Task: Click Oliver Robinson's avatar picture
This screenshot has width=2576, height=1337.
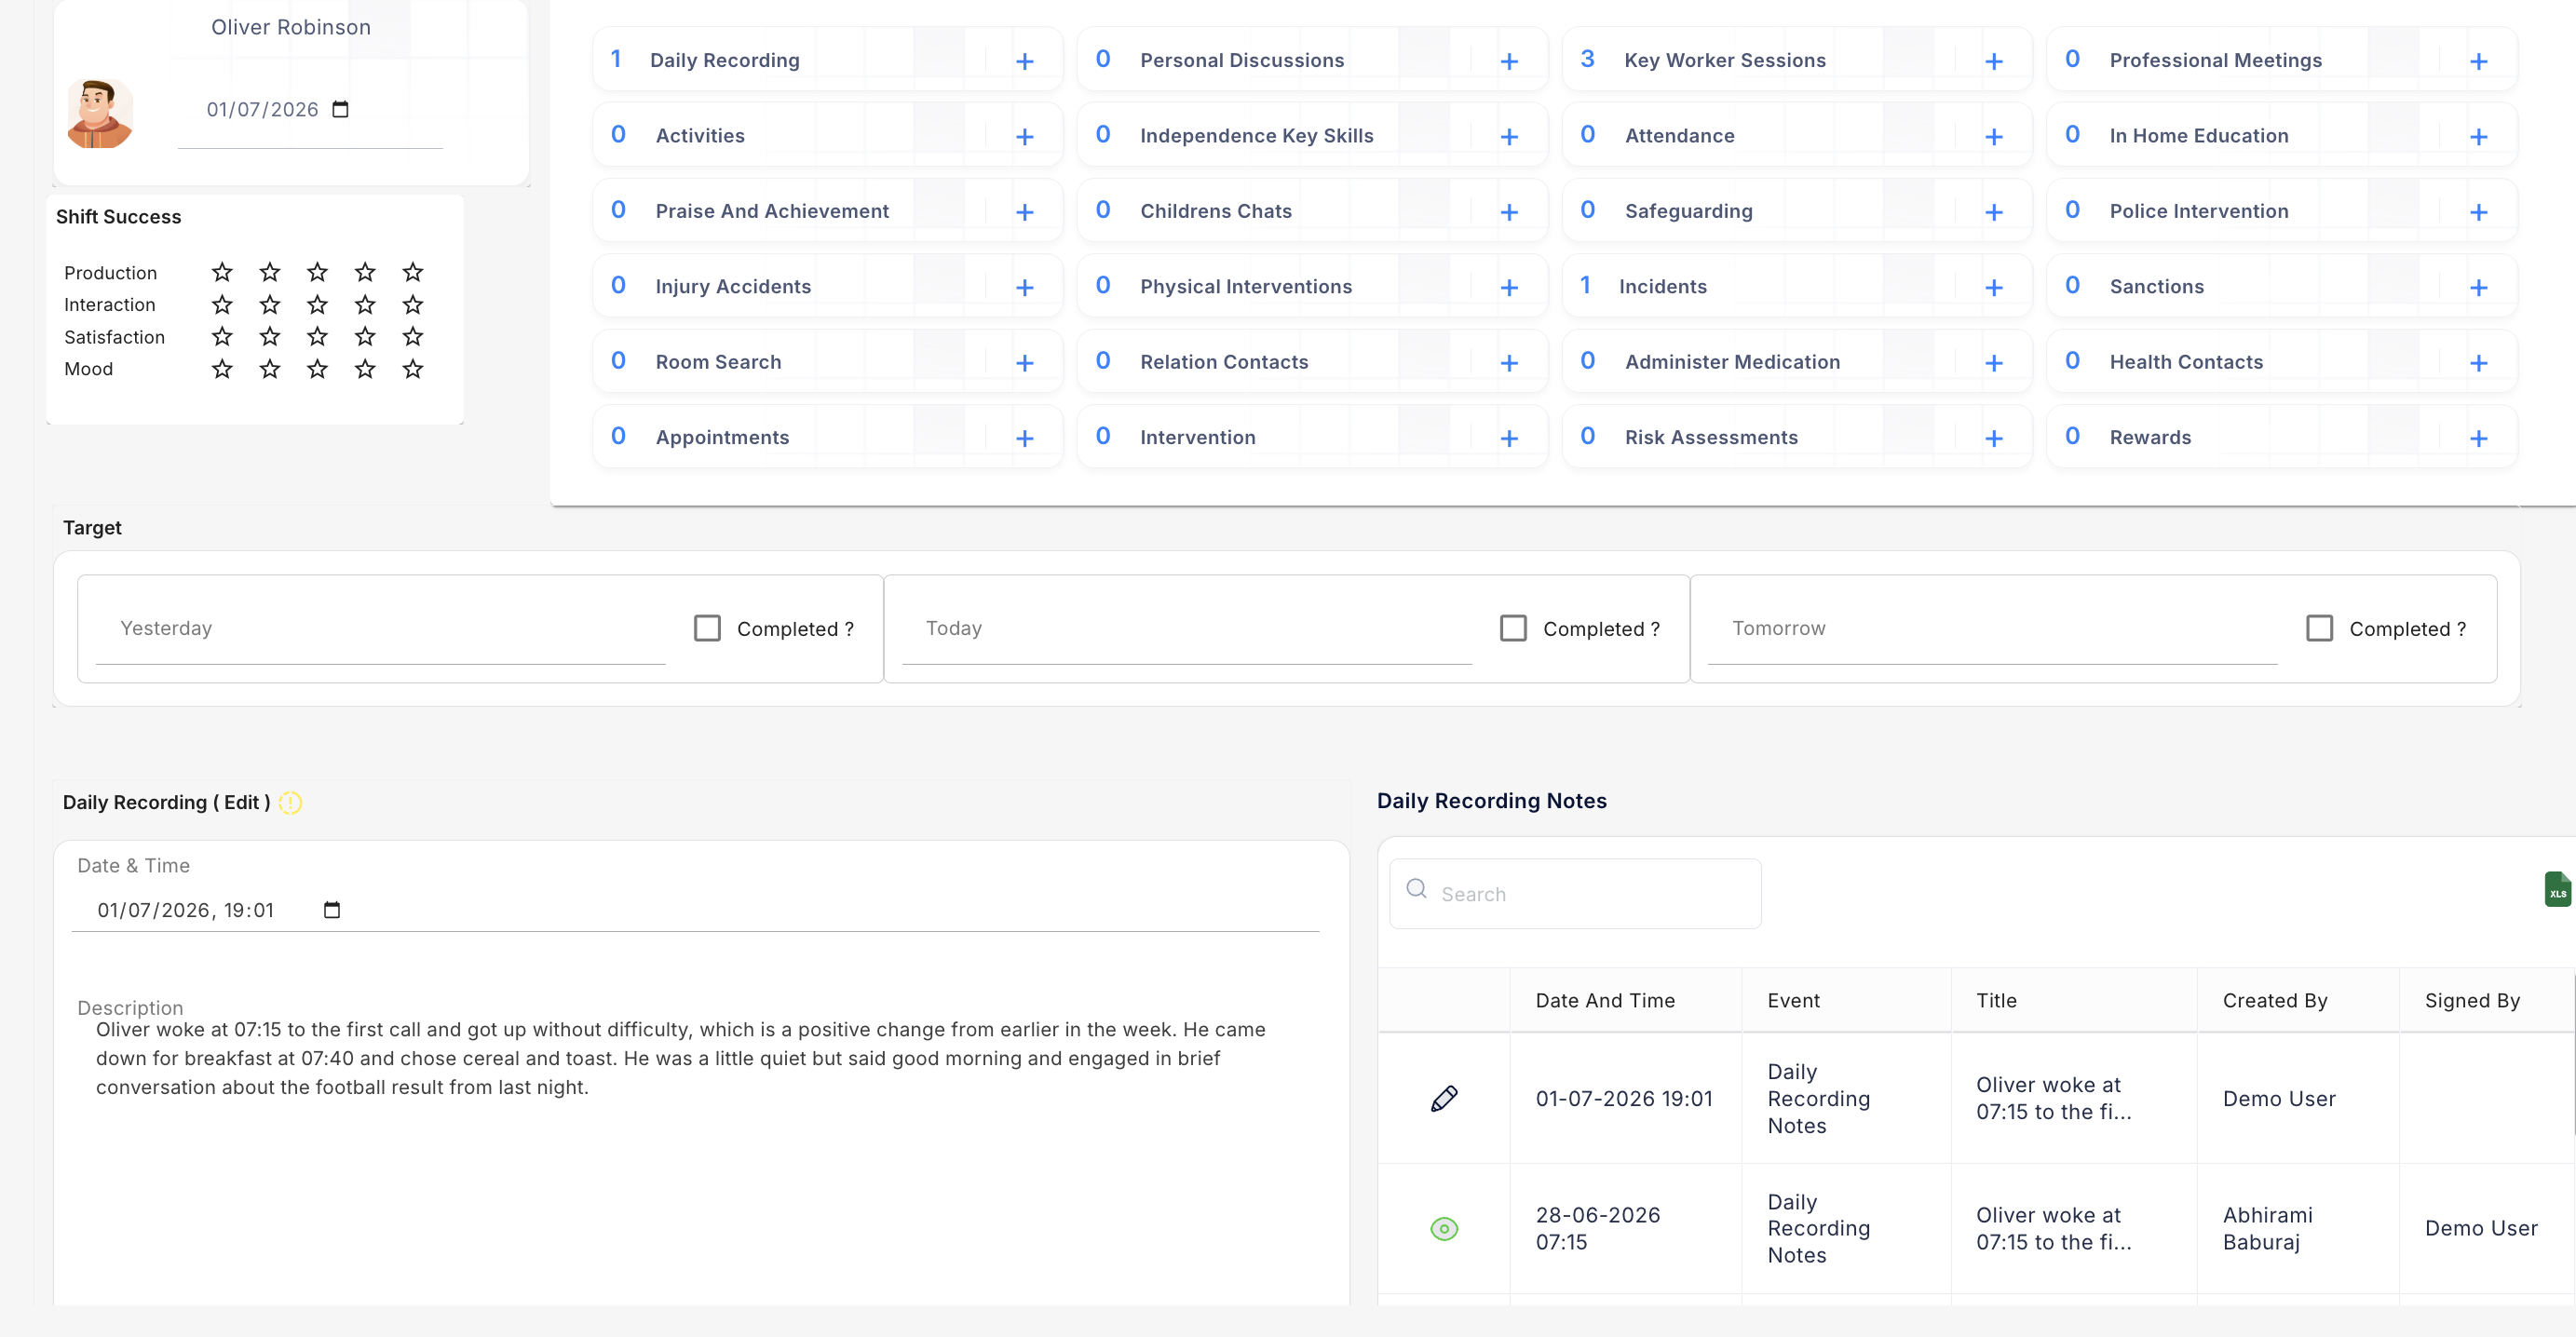Action: (99, 113)
